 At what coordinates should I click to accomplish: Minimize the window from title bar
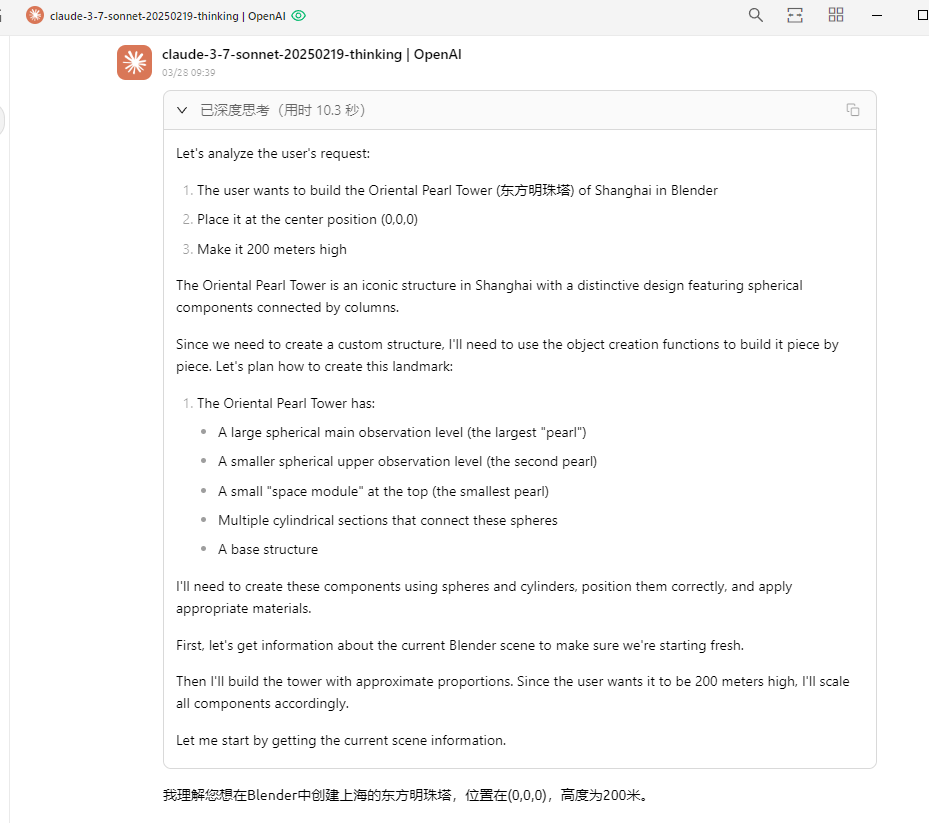[877, 15]
